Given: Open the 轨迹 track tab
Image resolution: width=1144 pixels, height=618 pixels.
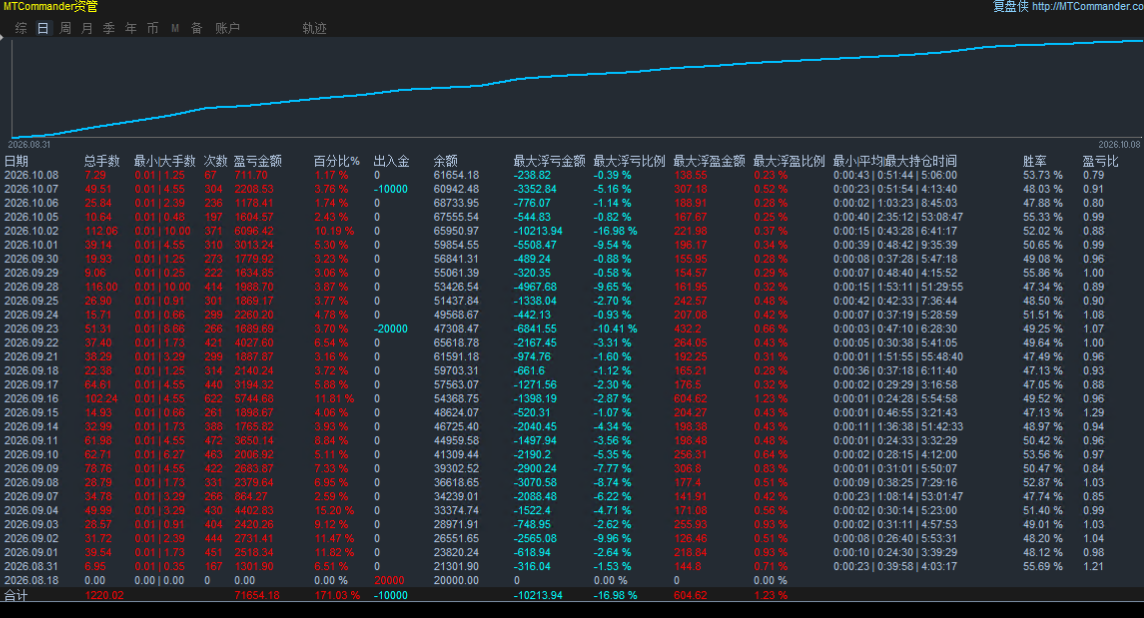Looking at the screenshot, I should pyautogui.click(x=314, y=28).
